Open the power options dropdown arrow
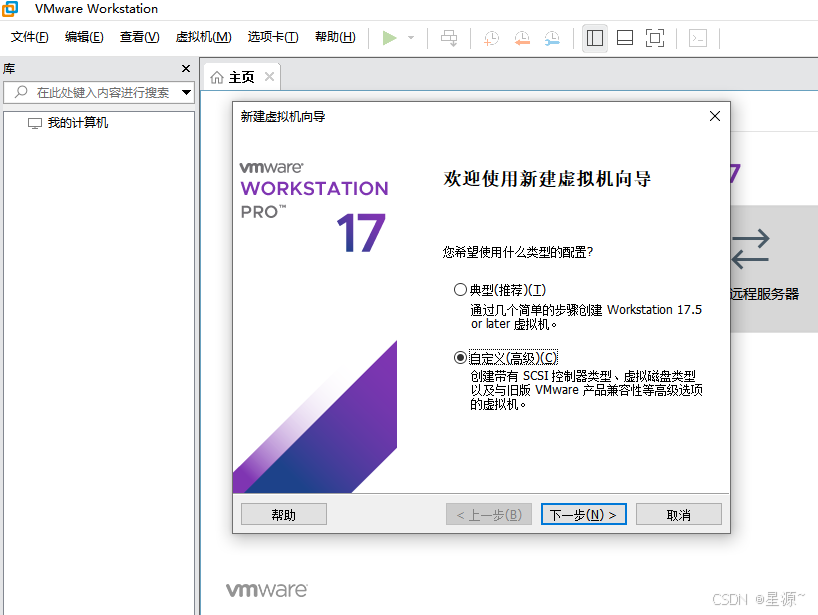818x615 pixels. 411,38
